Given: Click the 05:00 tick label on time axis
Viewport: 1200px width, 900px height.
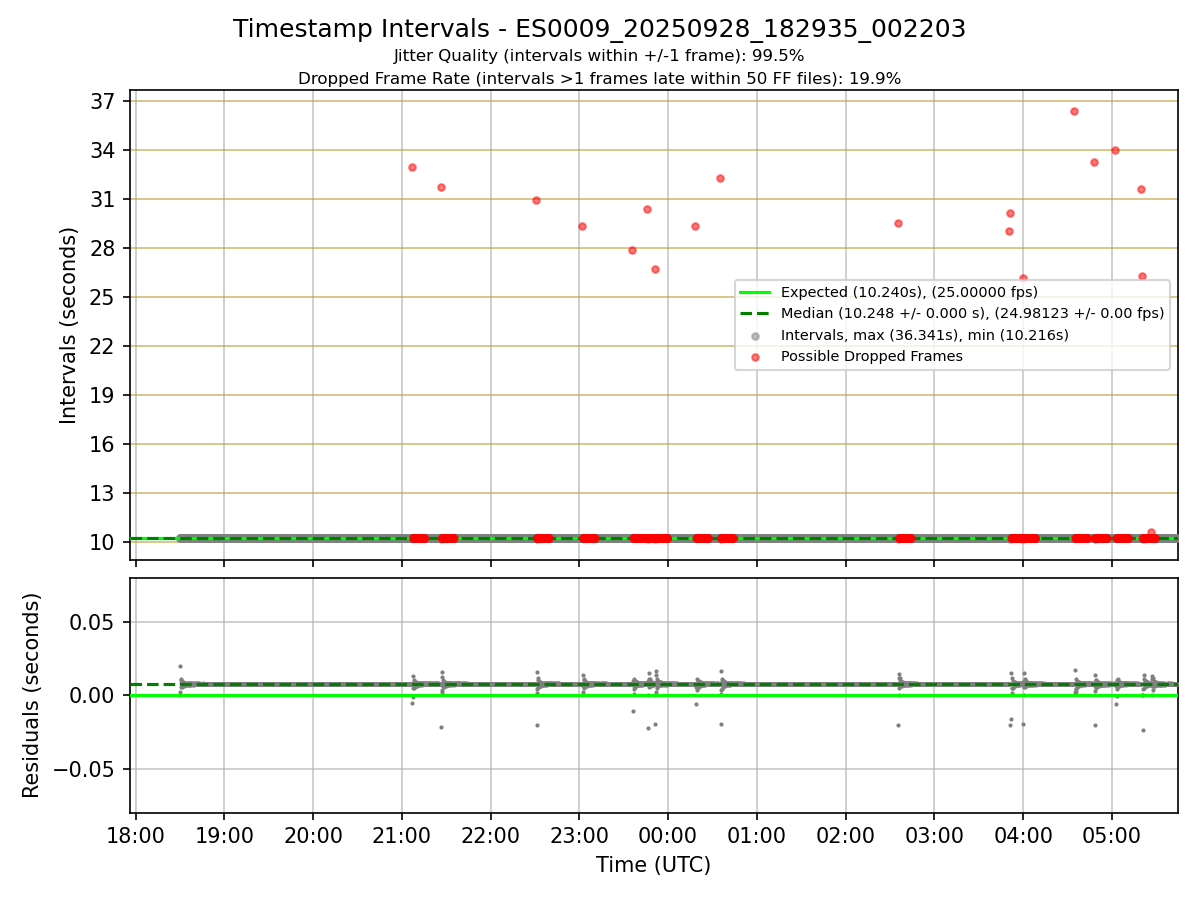Looking at the screenshot, I should (1111, 836).
